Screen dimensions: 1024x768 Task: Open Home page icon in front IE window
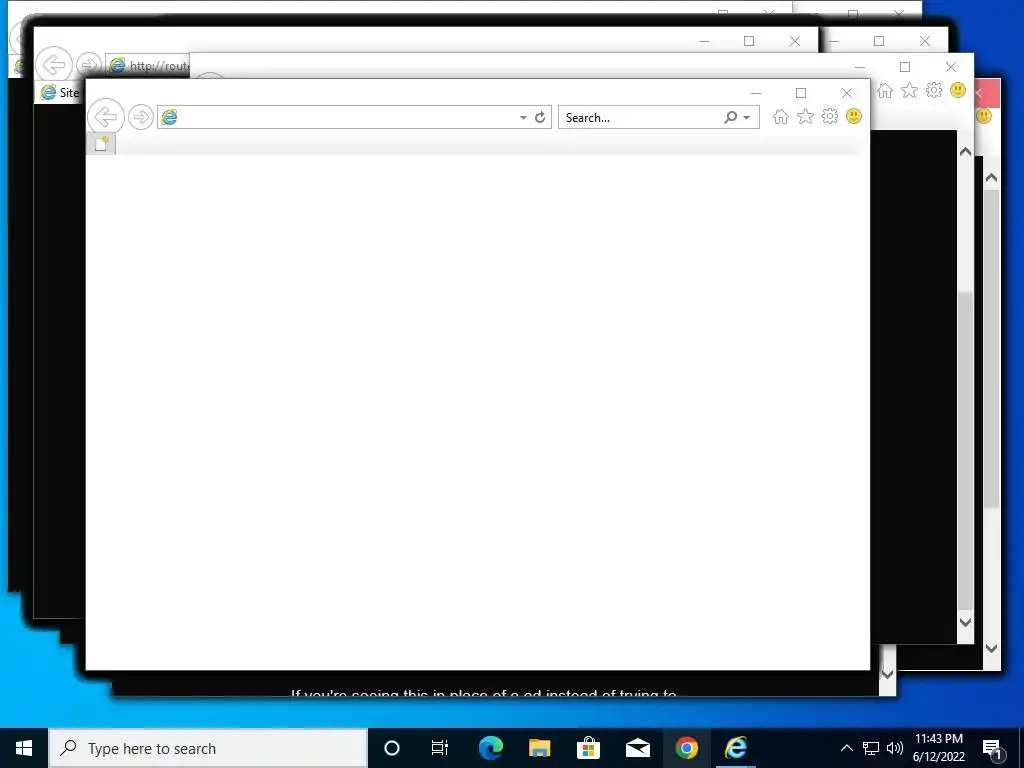pyautogui.click(x=780, y=117)
